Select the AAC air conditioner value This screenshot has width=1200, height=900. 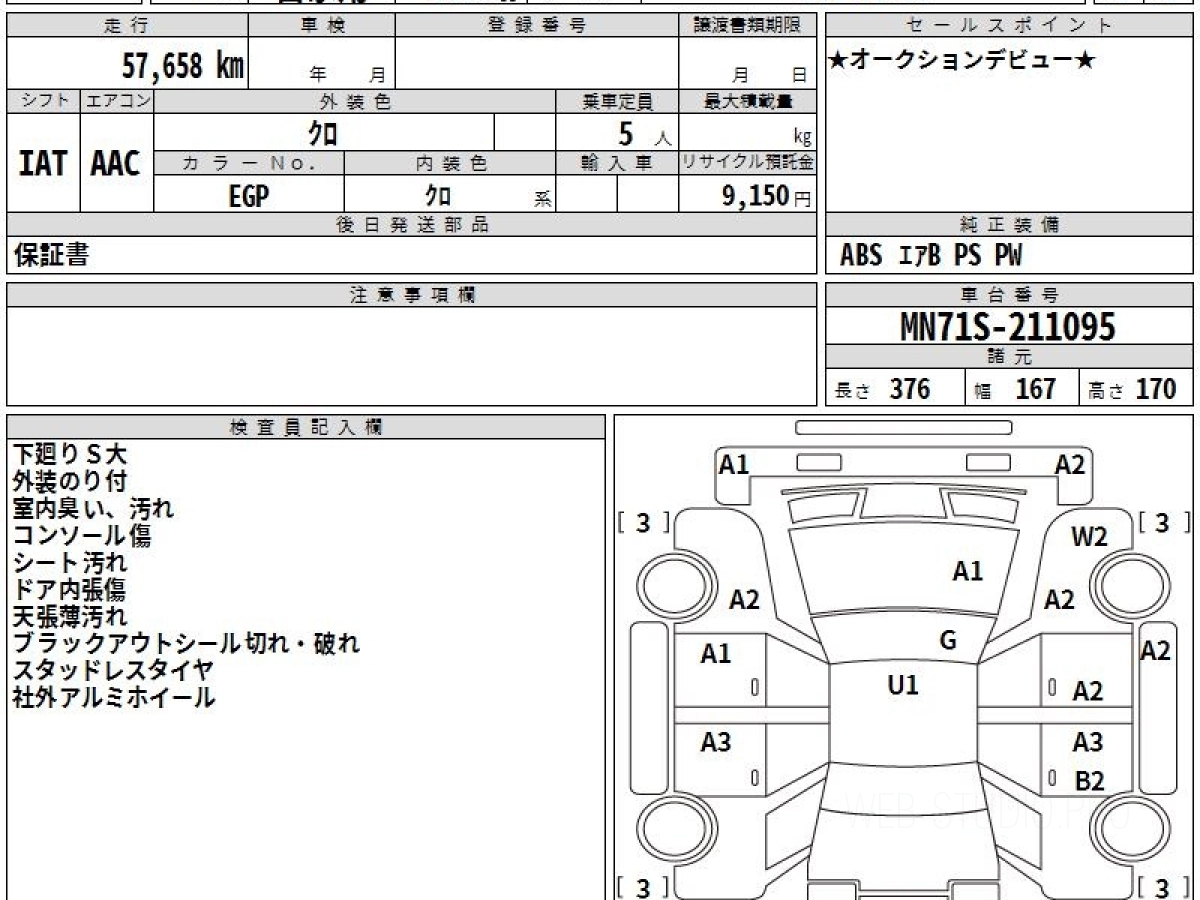pos(116,164)
